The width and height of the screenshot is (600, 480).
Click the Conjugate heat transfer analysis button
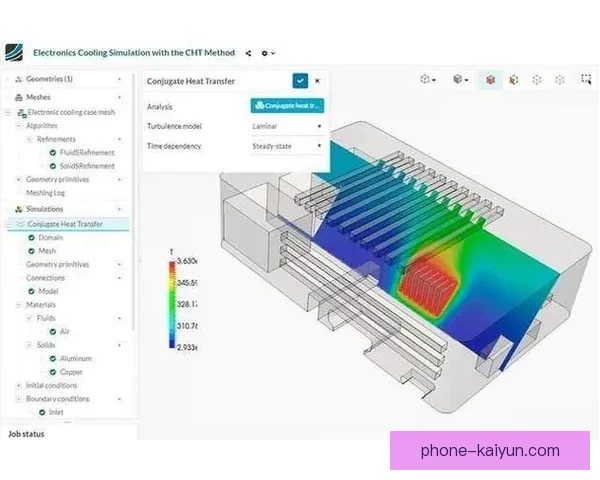click(x=287, y=105)
